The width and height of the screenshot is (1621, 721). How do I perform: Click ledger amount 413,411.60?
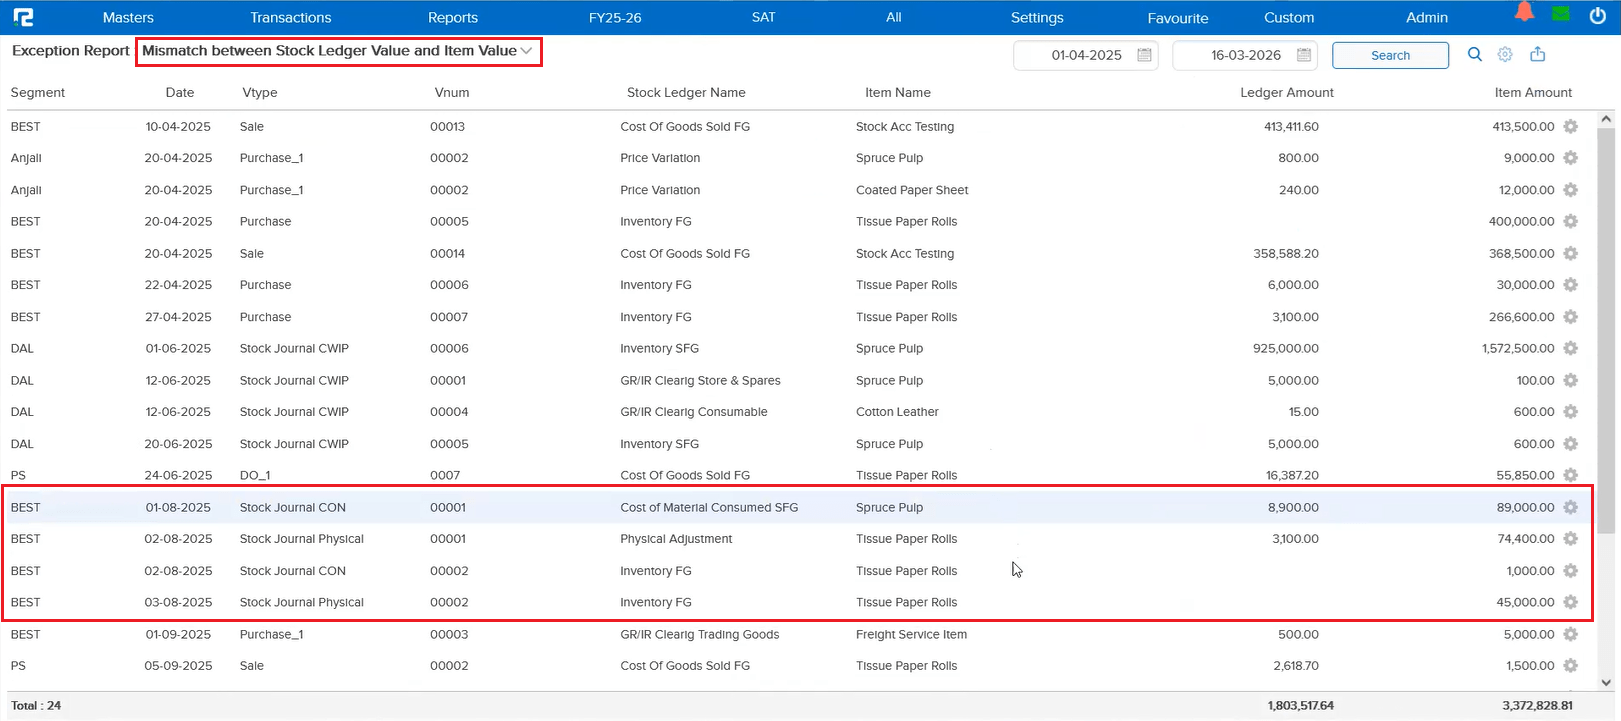(x=1291, y=127)
